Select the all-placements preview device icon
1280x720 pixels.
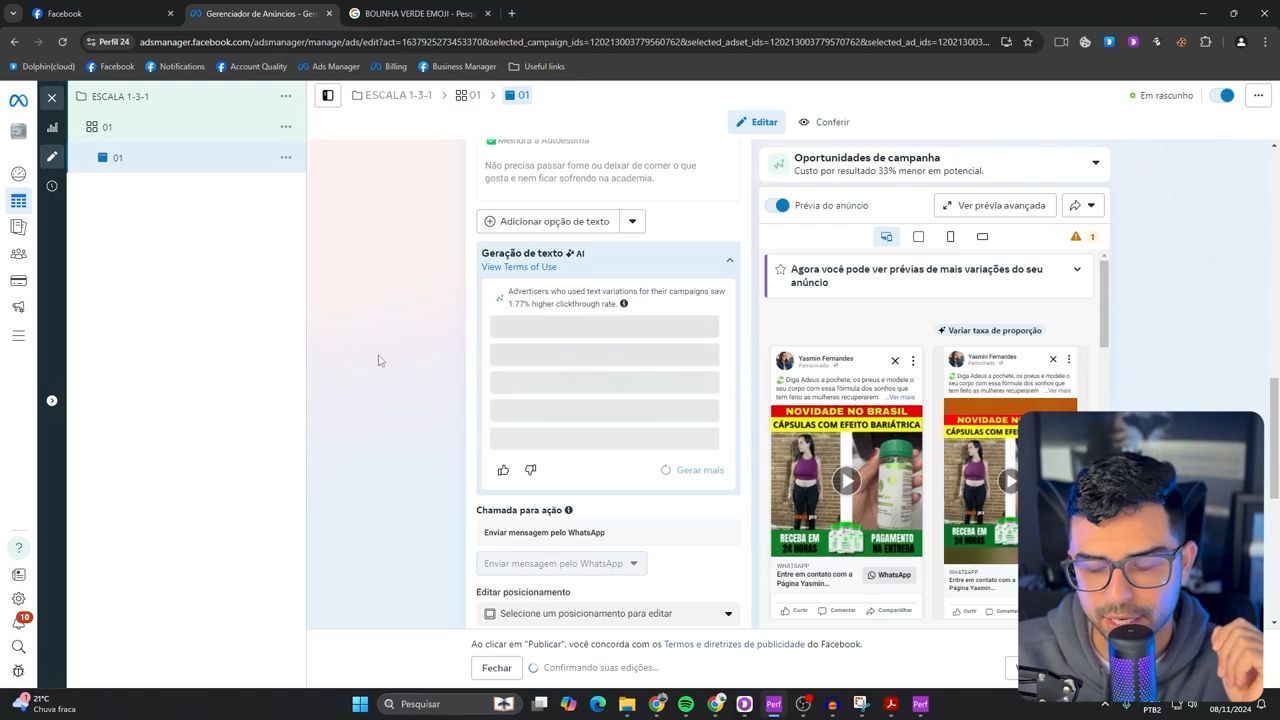(886, 237)
